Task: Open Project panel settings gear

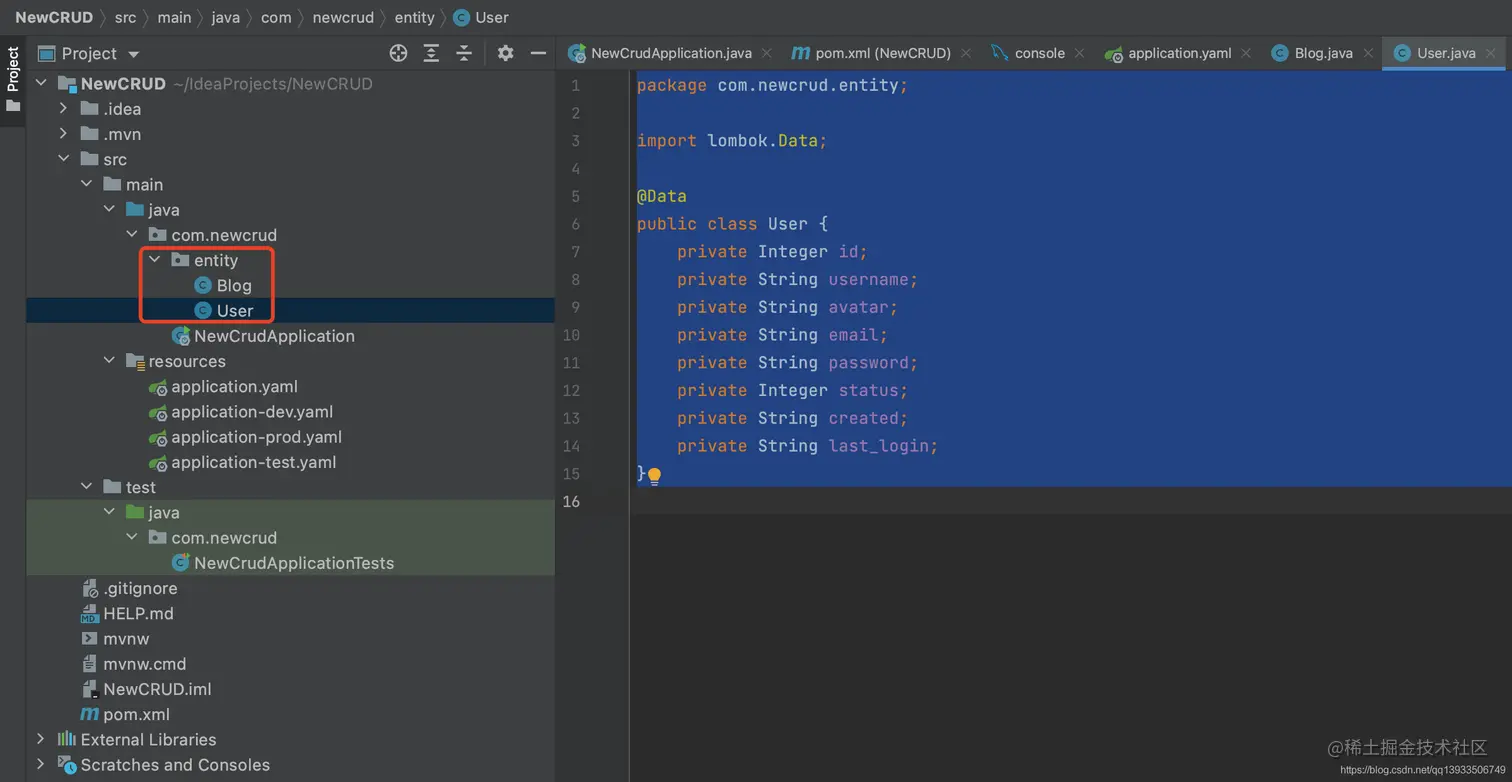Action: 505,53
